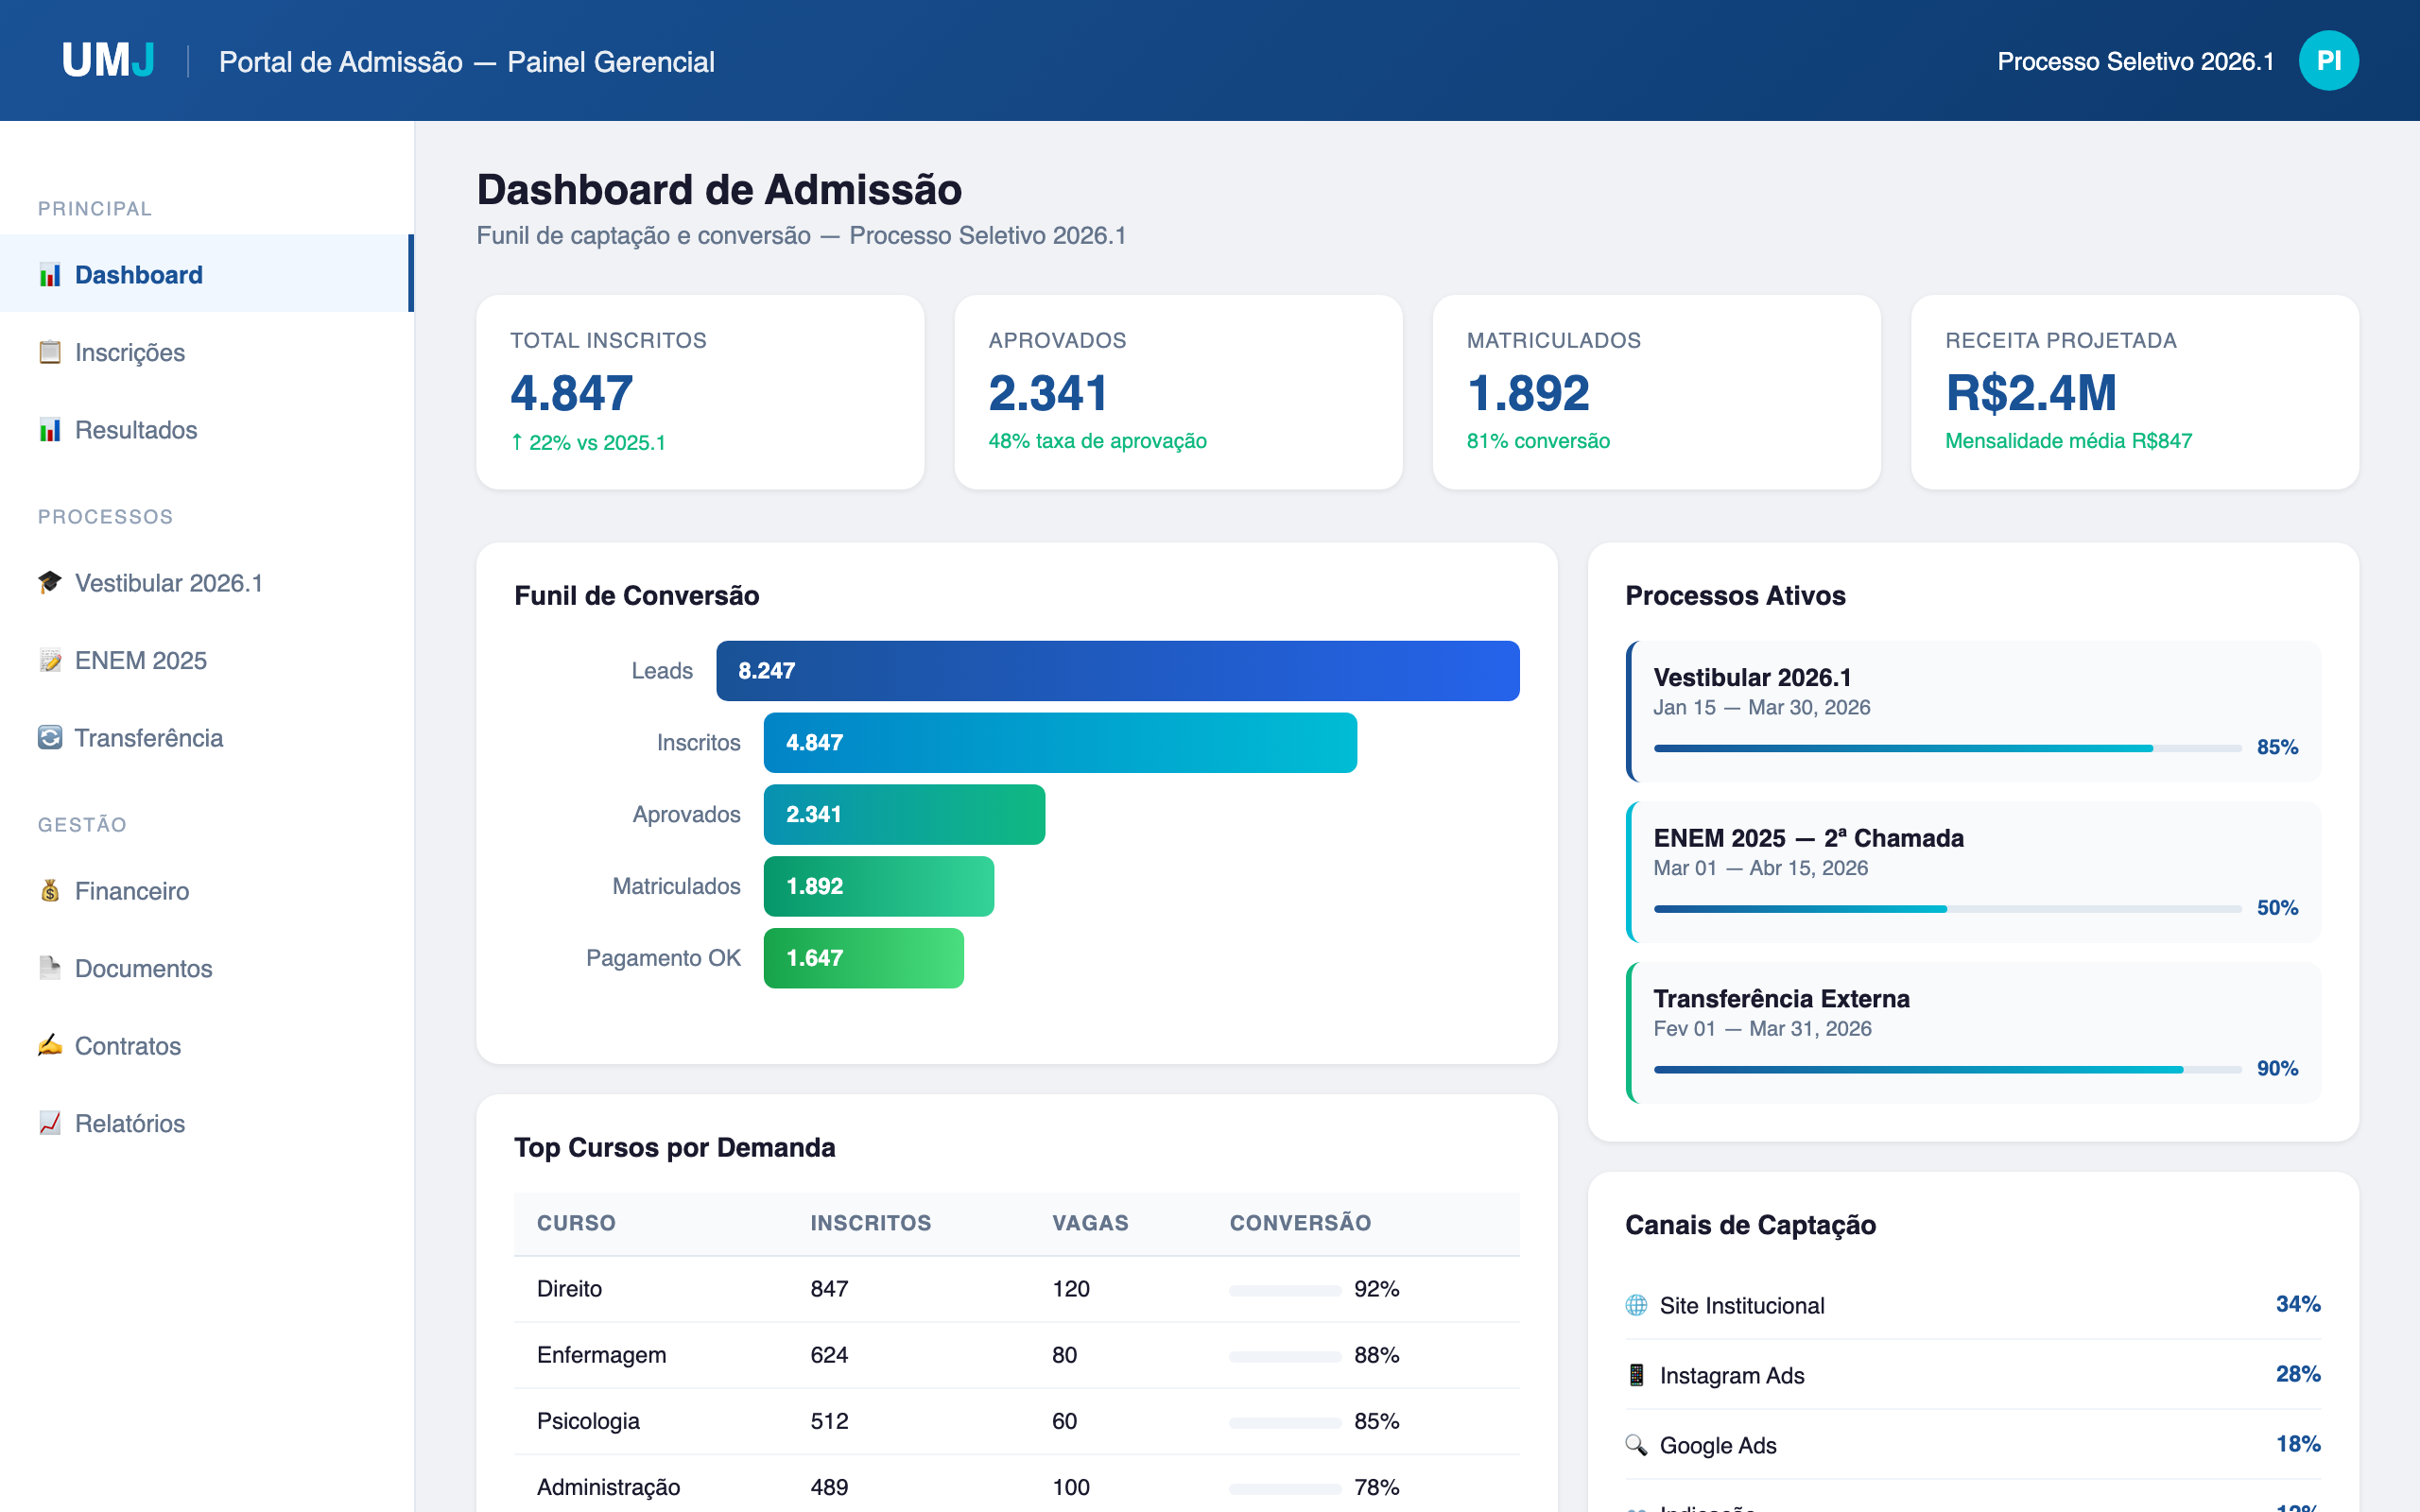Image resolution: width=2420 pixels, height=1512 pixels.
Task: Click the UMJ logo in header
Action: 108,61
